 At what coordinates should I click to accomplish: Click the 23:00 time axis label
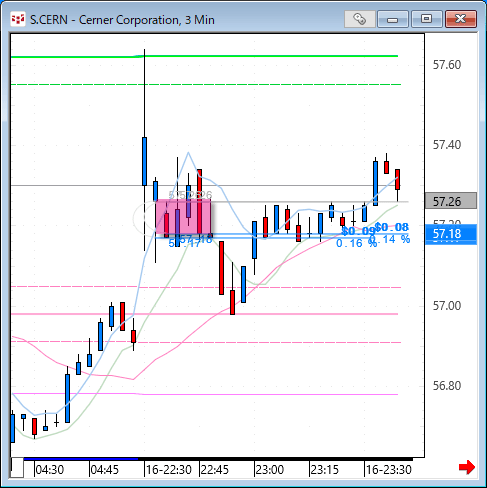click(270, 470)
